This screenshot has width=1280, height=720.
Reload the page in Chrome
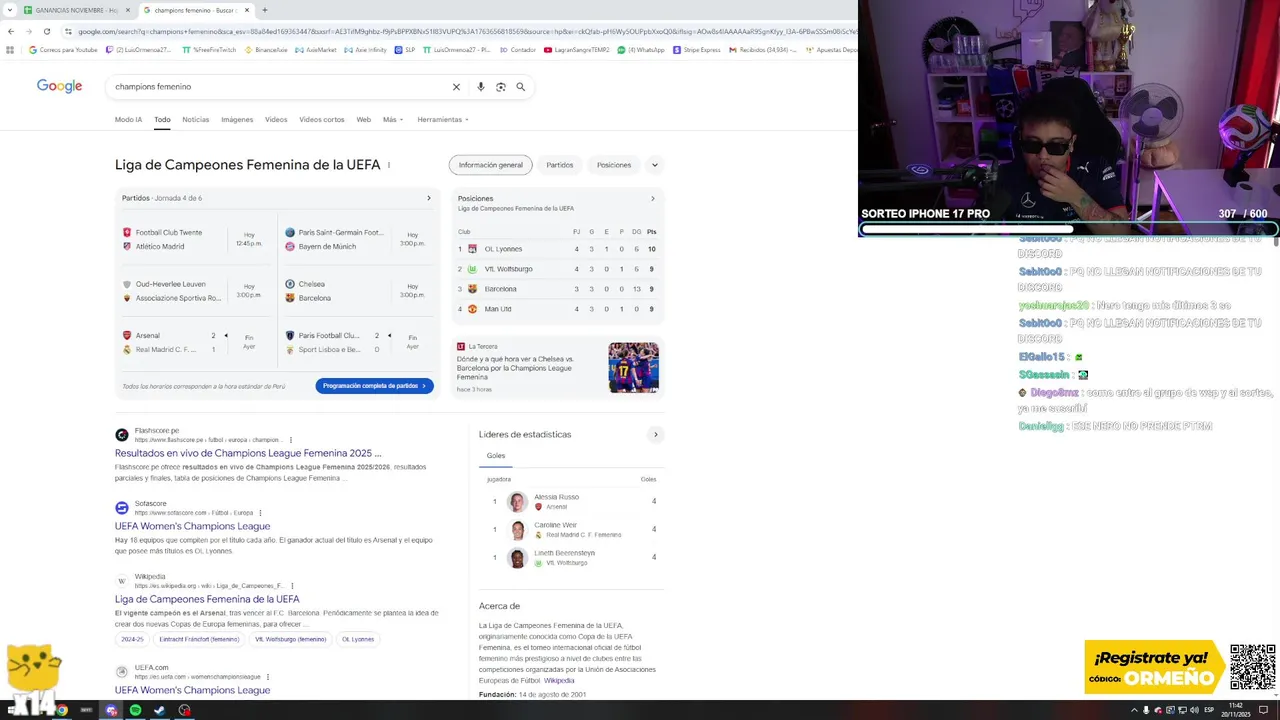pyautogui.click(x=46, y=31)
